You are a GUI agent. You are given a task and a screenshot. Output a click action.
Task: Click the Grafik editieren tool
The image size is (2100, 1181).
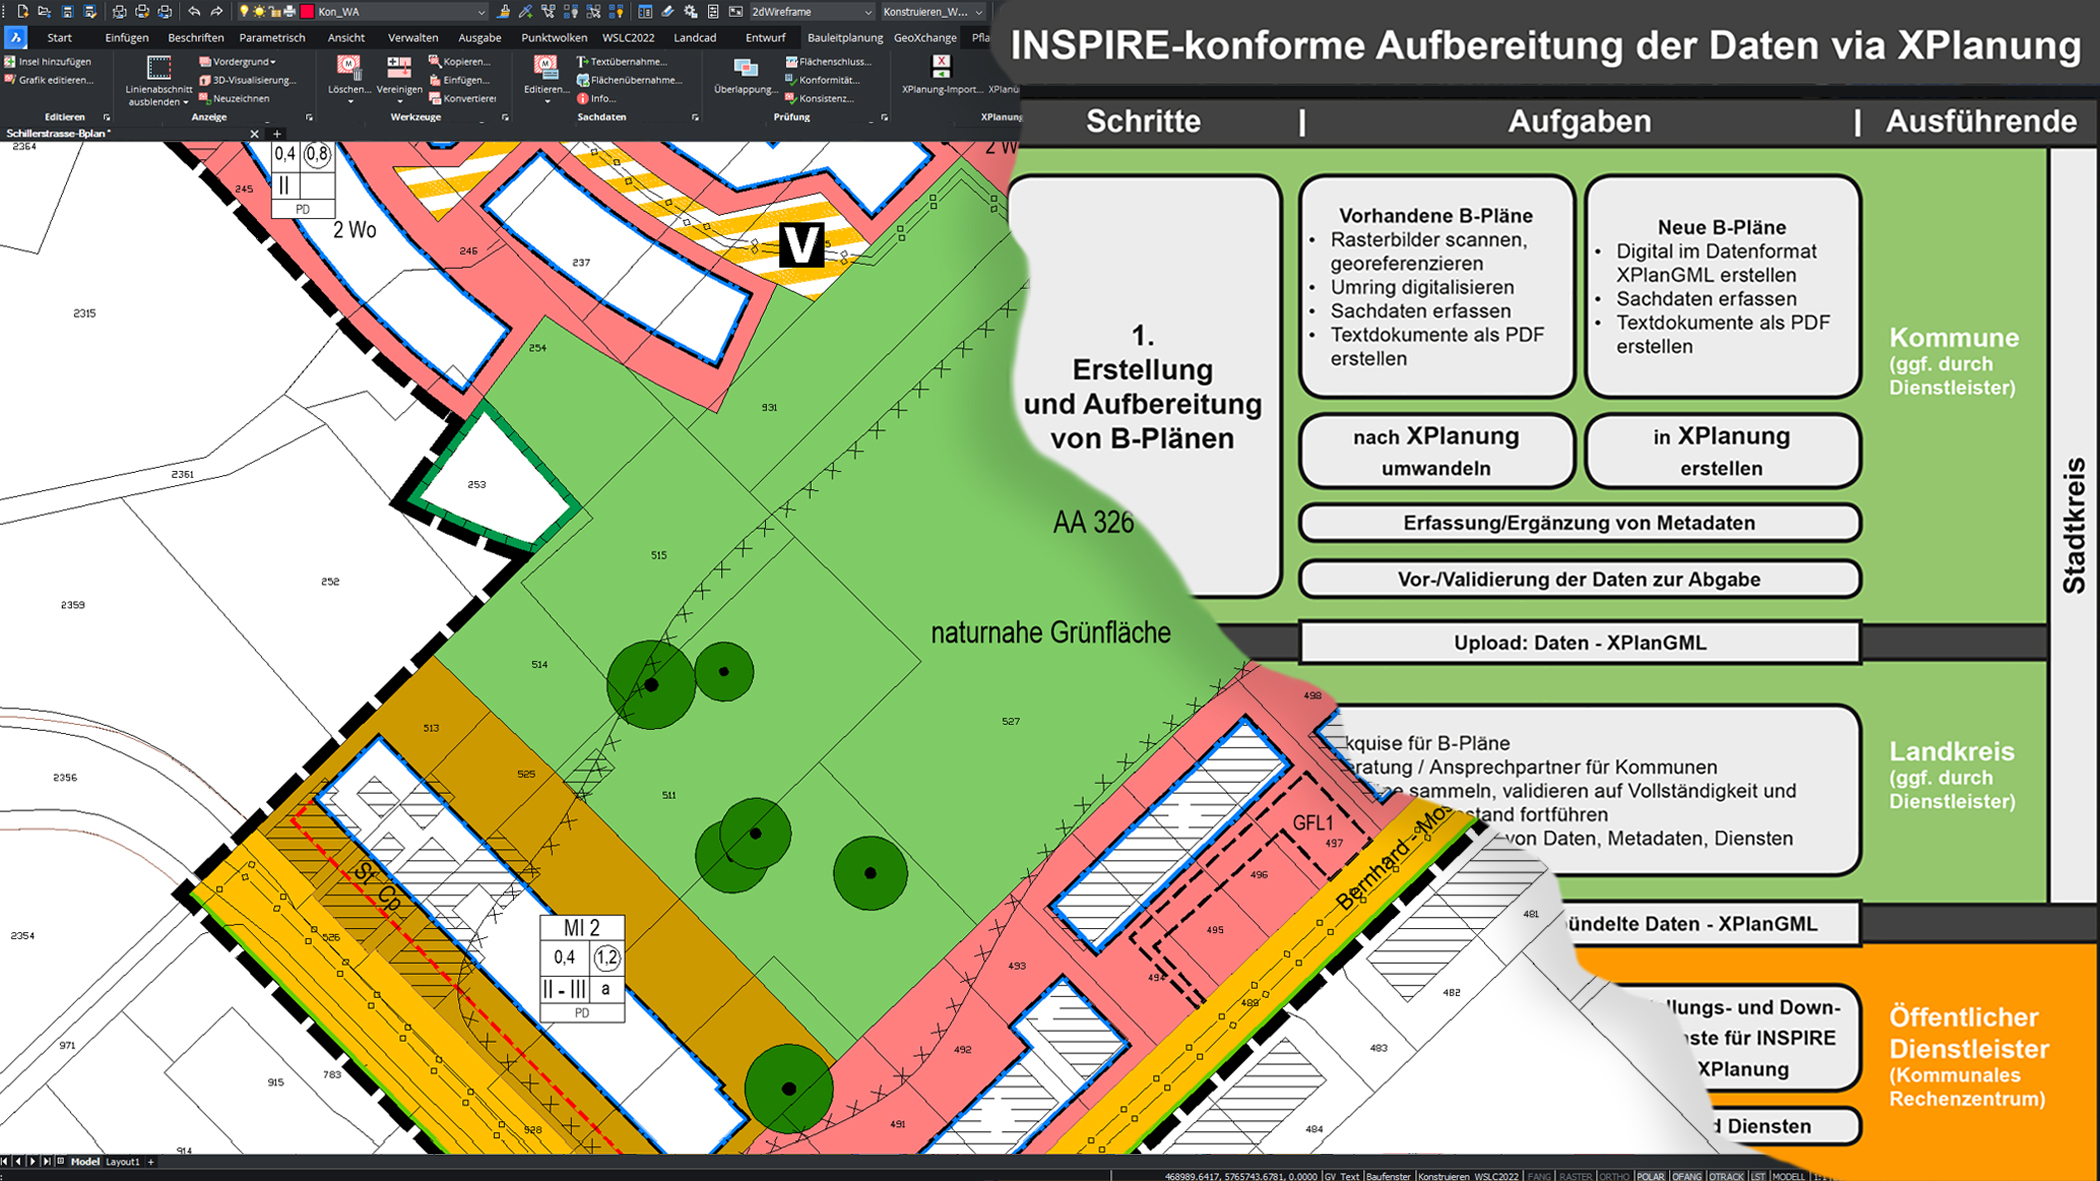[49, 80]
